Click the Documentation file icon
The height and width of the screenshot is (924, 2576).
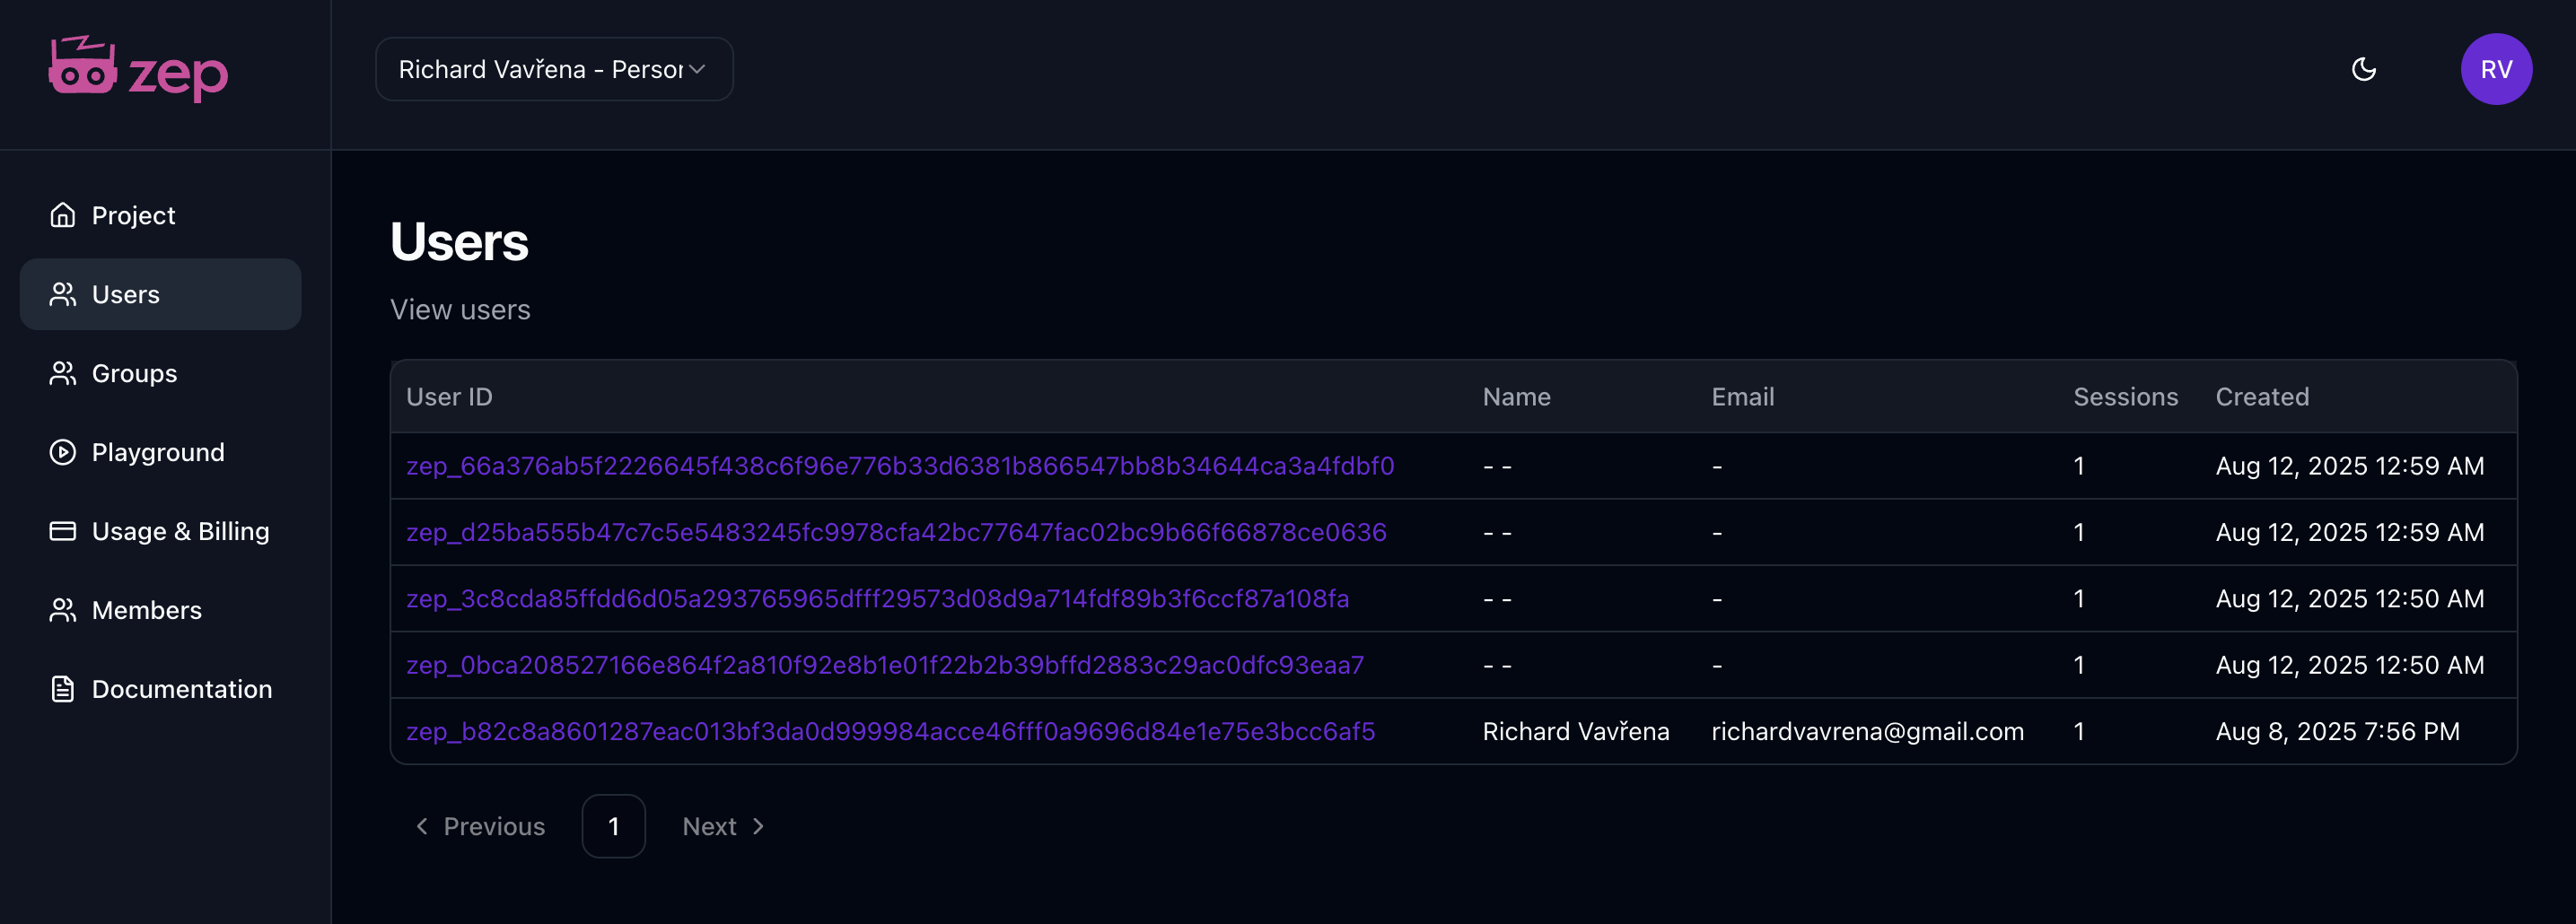(x=63, y=689)
